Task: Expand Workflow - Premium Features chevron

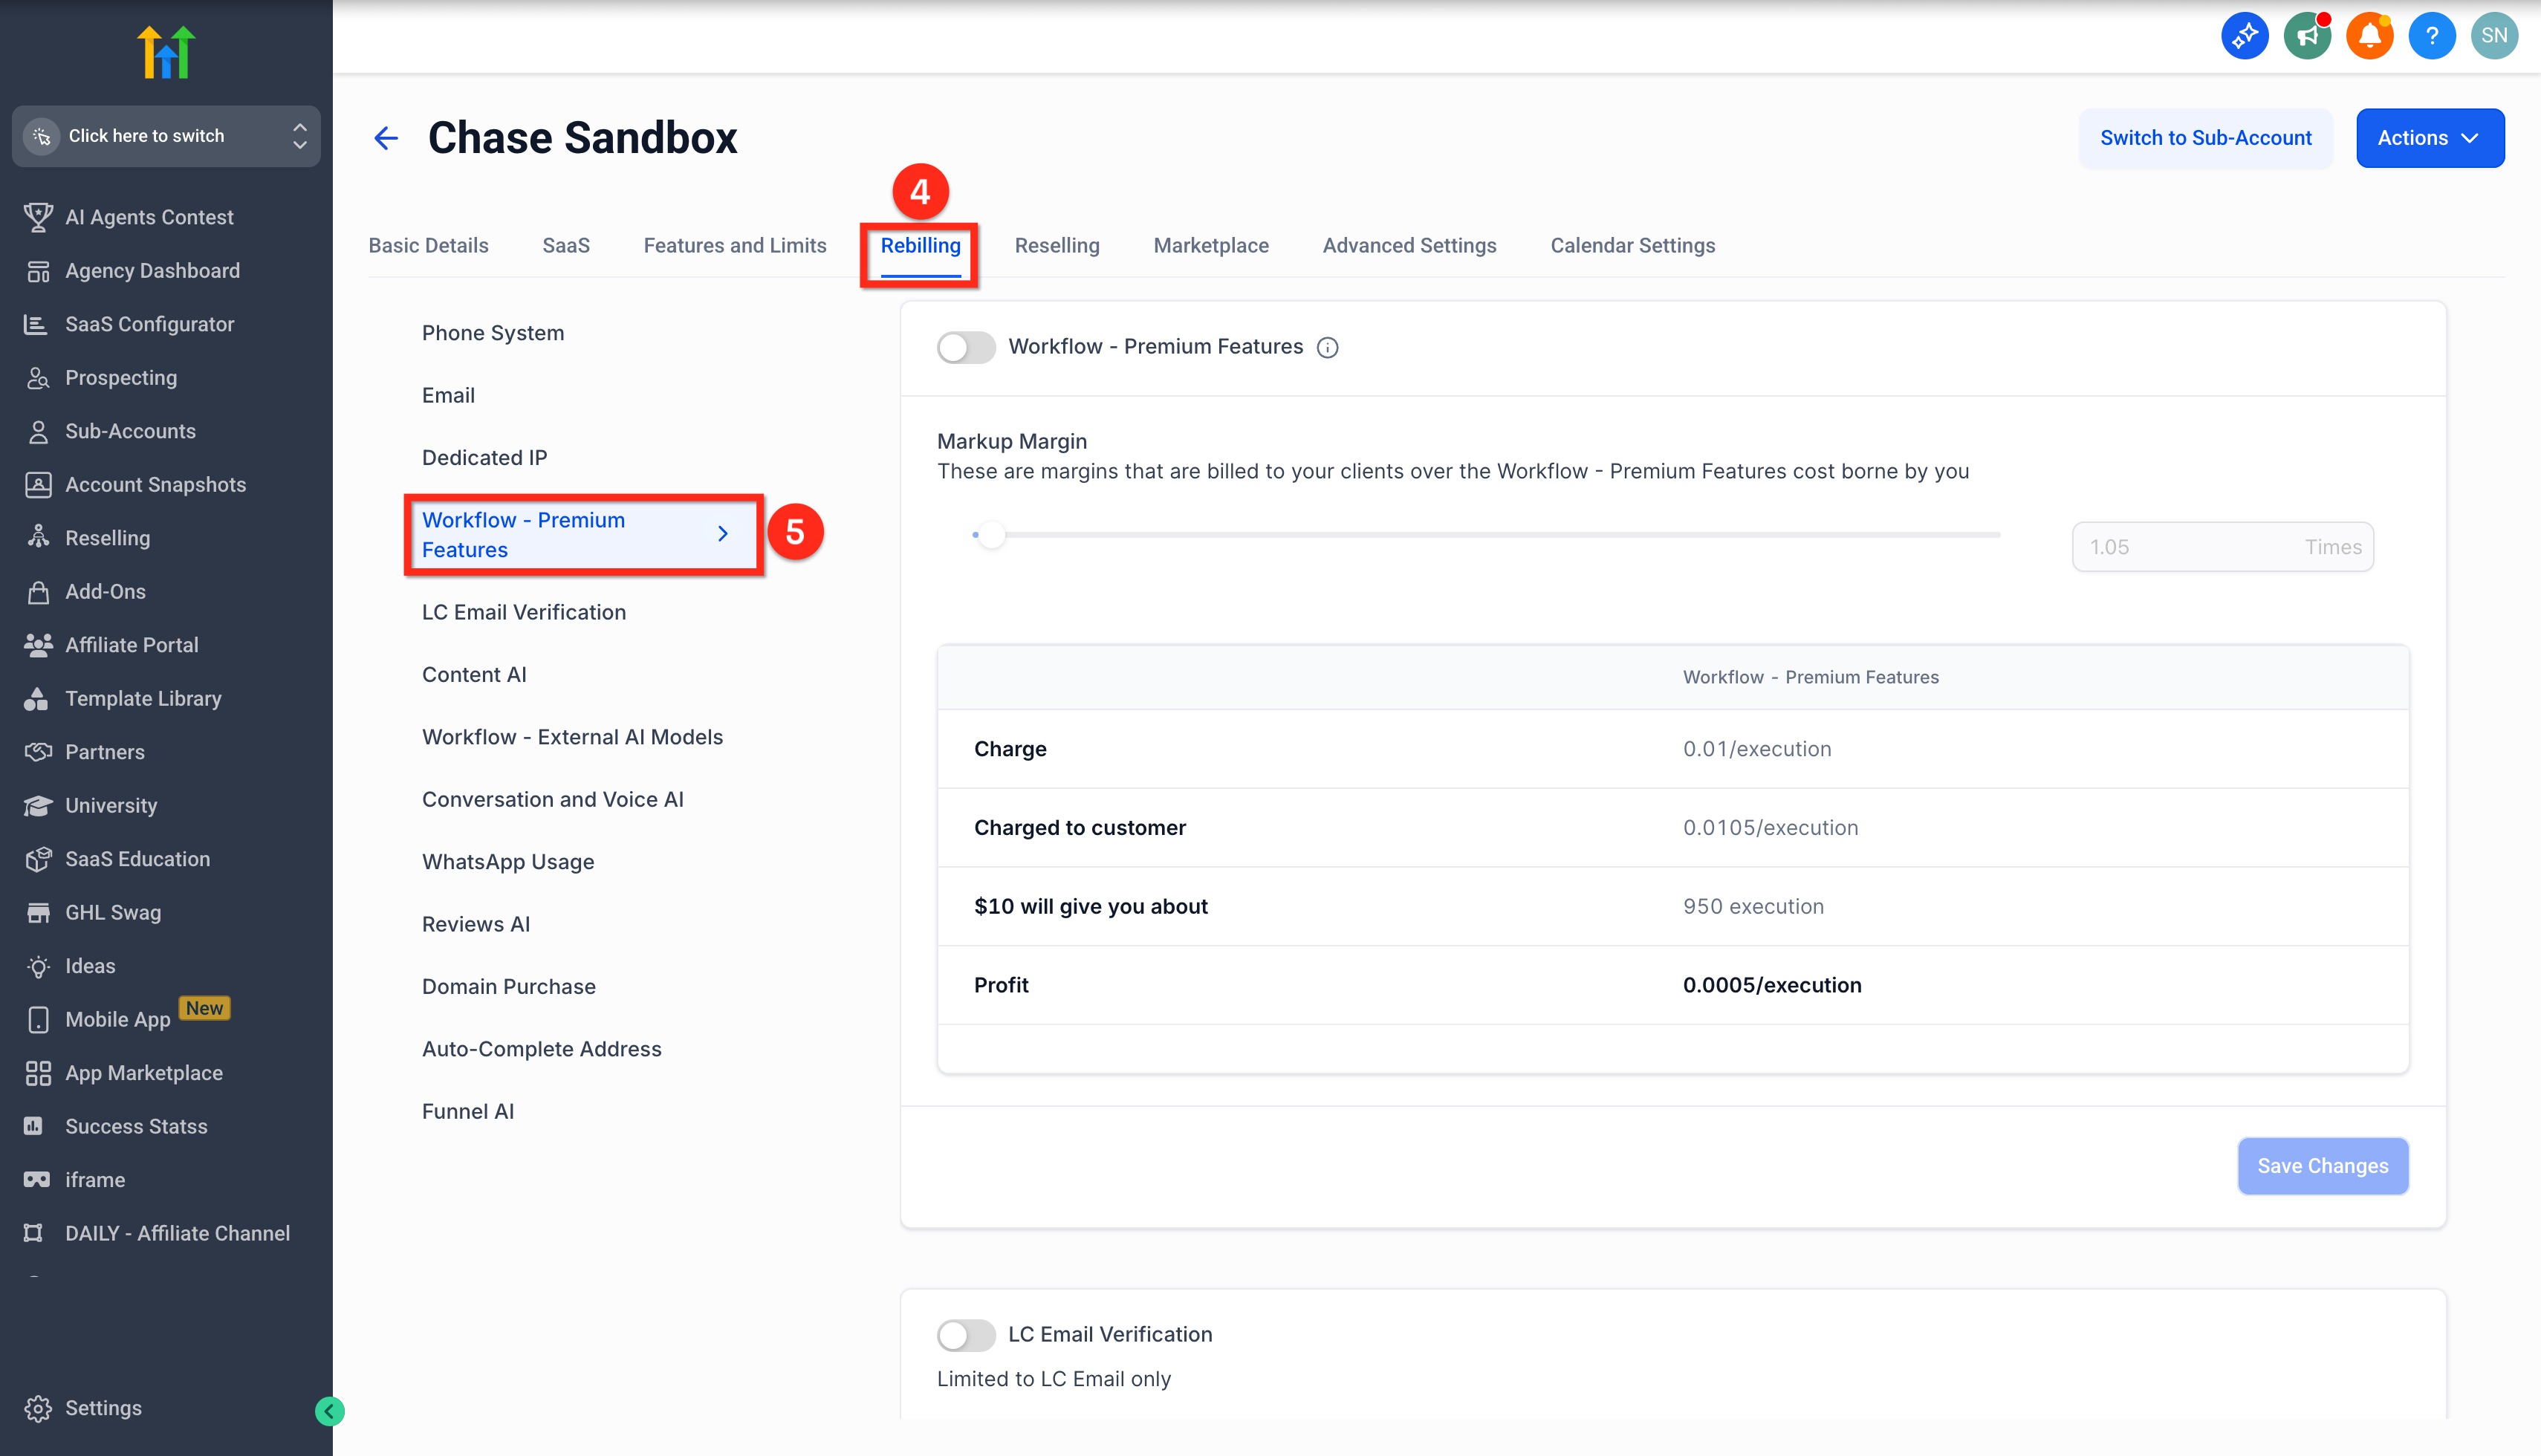Action: 722,534
